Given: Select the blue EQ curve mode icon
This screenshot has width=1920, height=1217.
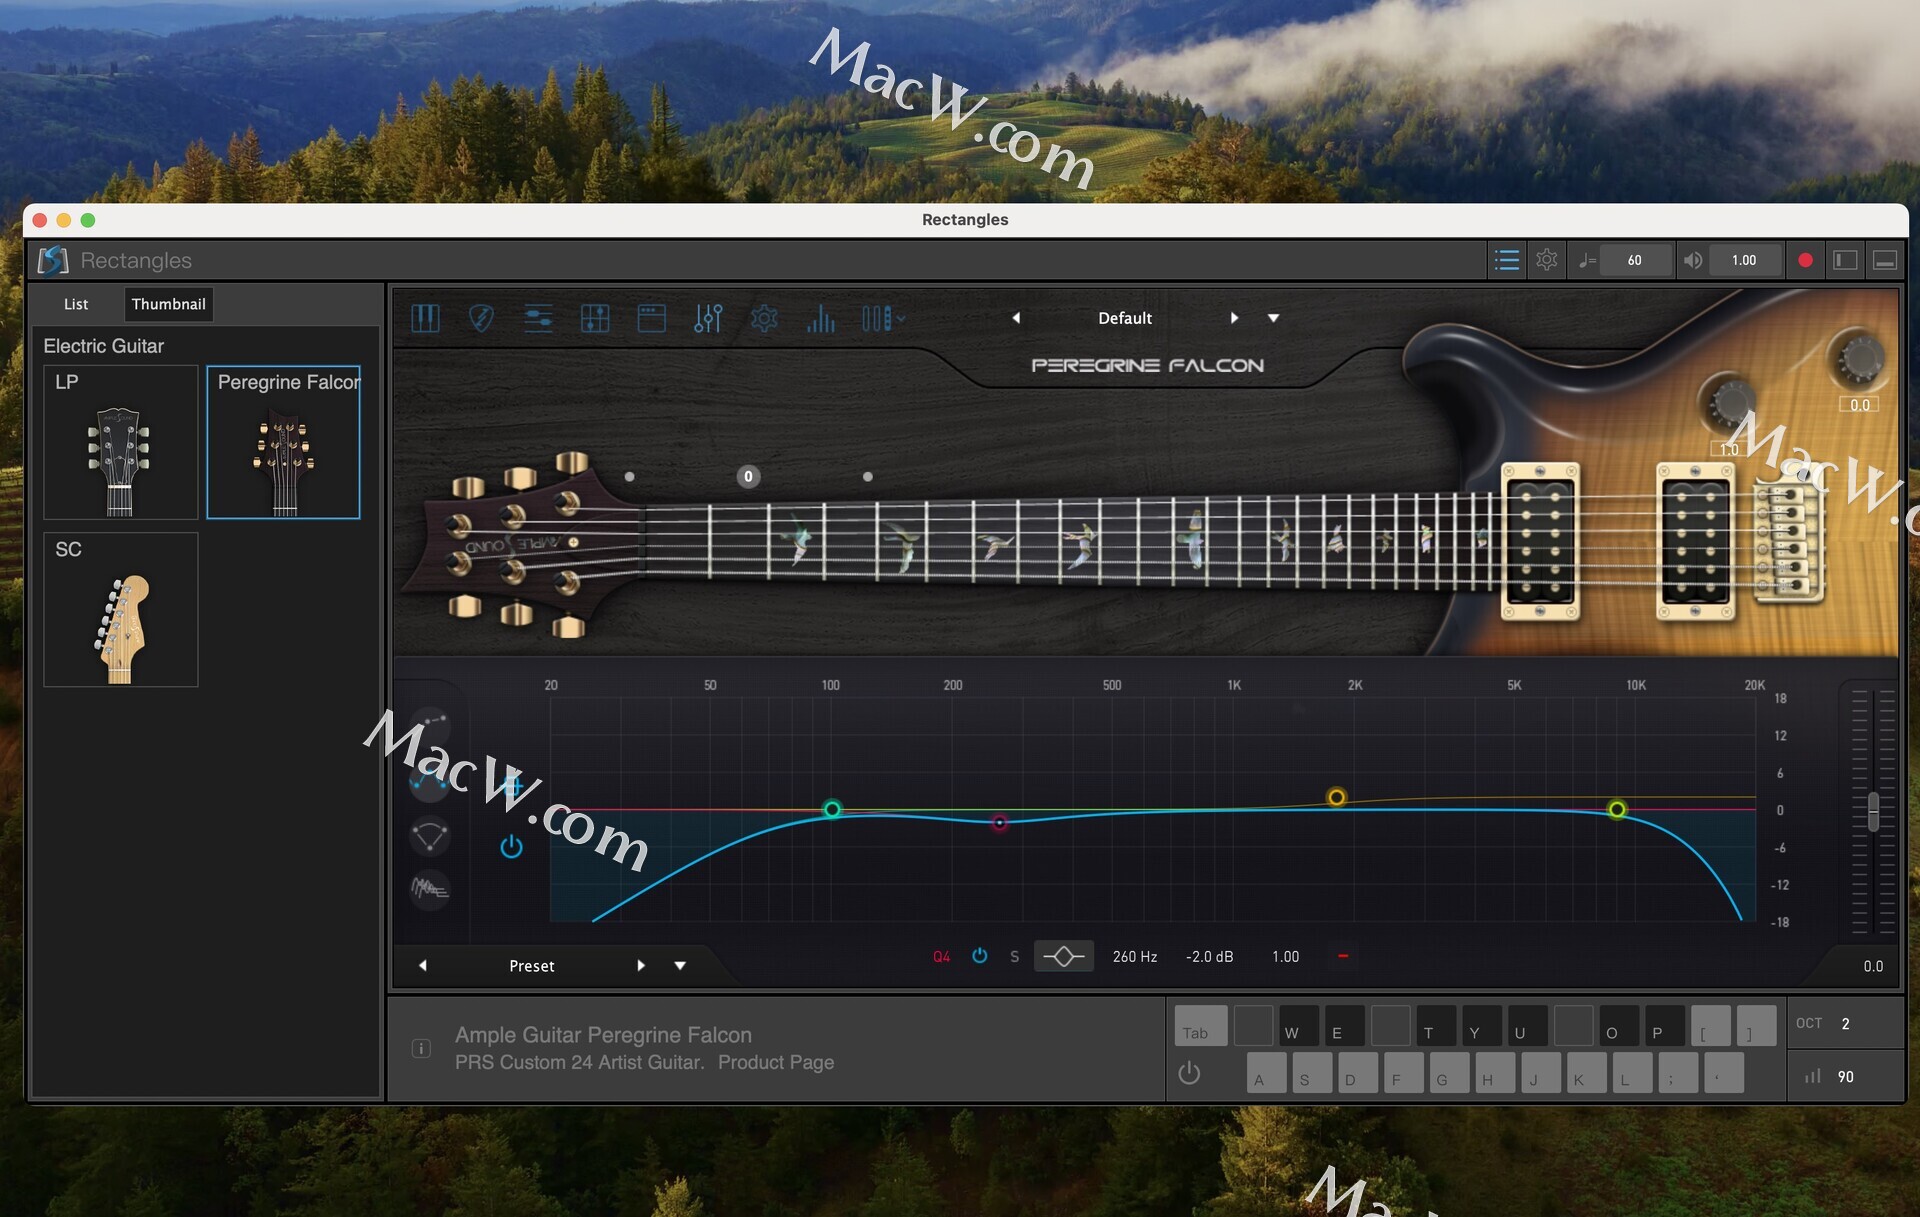Looking at the screenshot, I should click(430, 781).
